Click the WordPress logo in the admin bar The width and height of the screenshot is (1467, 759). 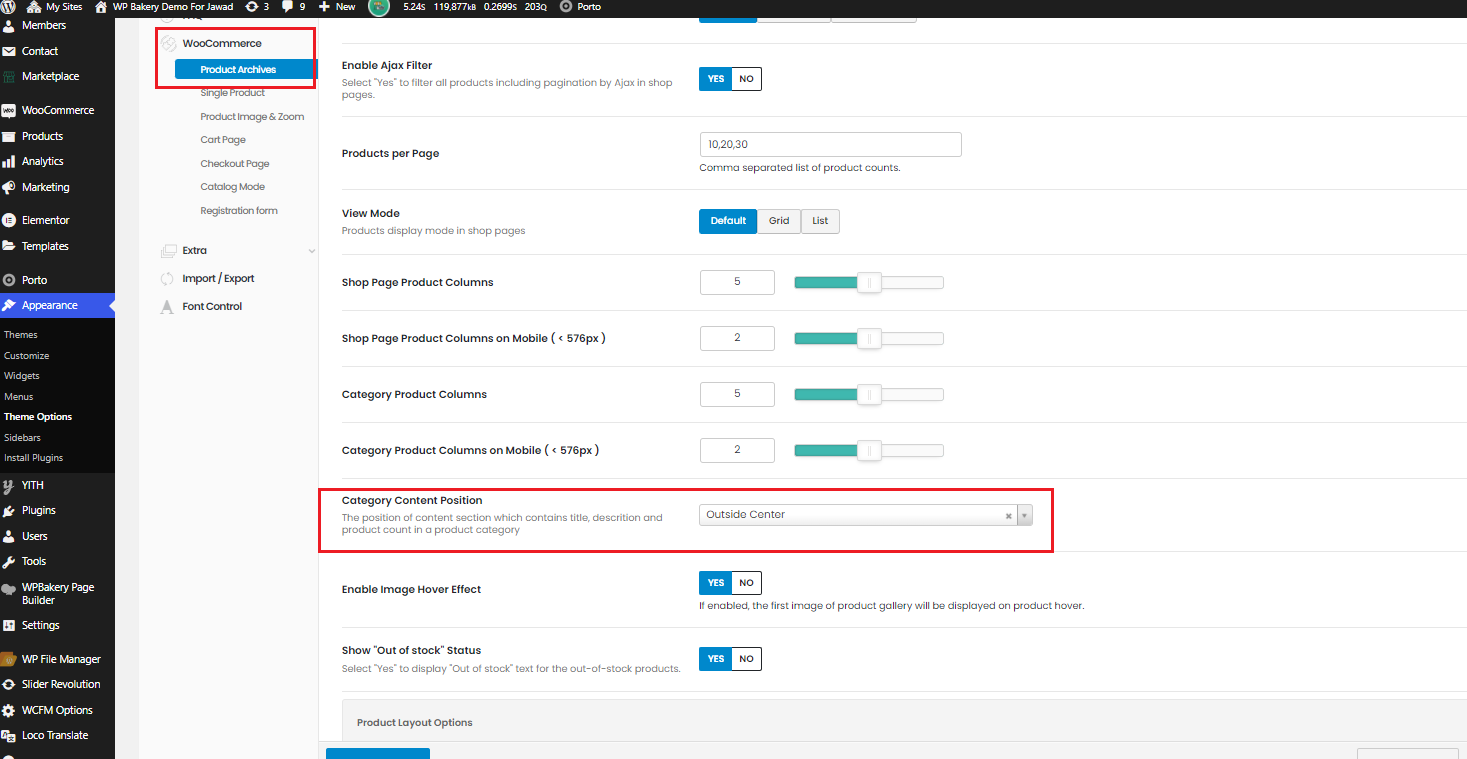click(x=9, y=7)
